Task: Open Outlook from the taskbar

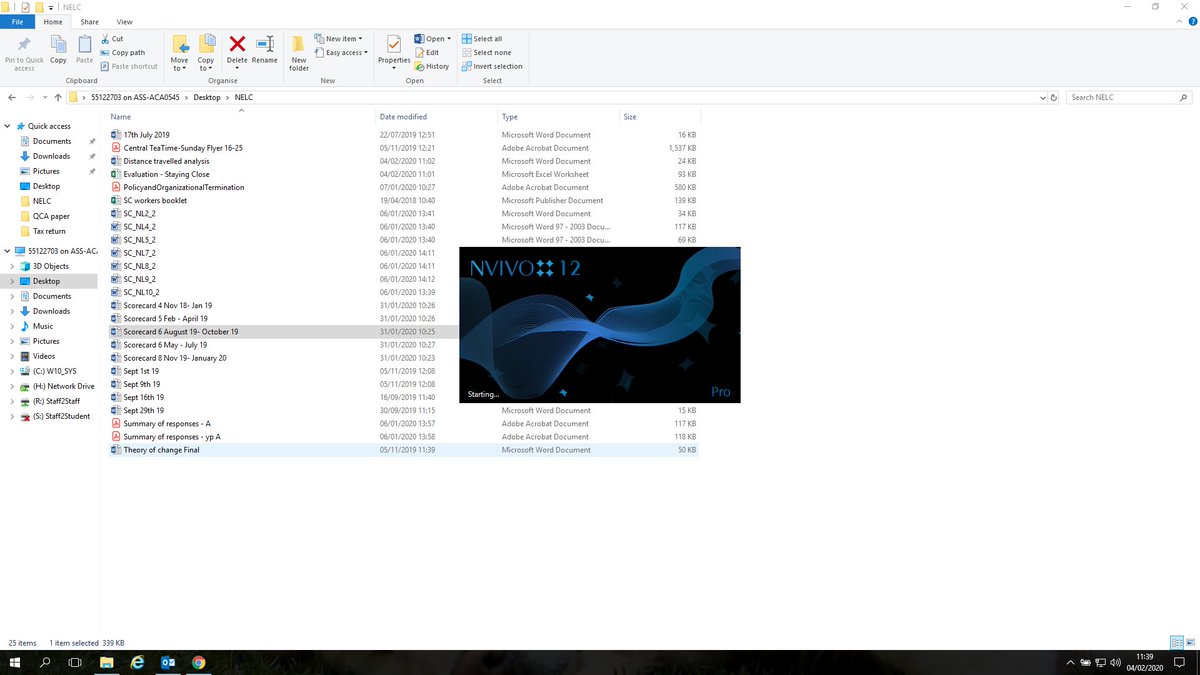Action: click(x=168, y=662)
